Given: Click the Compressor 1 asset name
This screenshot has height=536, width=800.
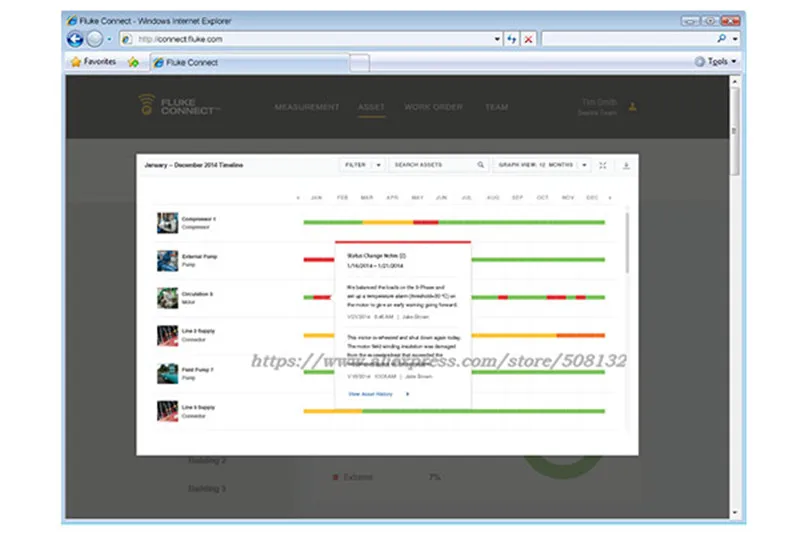Looking at the screenshot, I should (x=198, y=219).
